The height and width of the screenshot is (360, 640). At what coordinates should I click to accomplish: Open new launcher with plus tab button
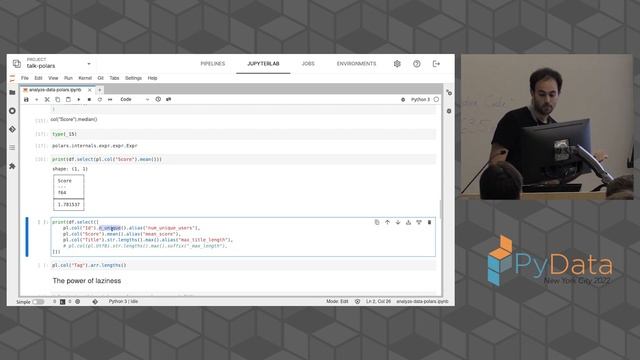(100, 90)
